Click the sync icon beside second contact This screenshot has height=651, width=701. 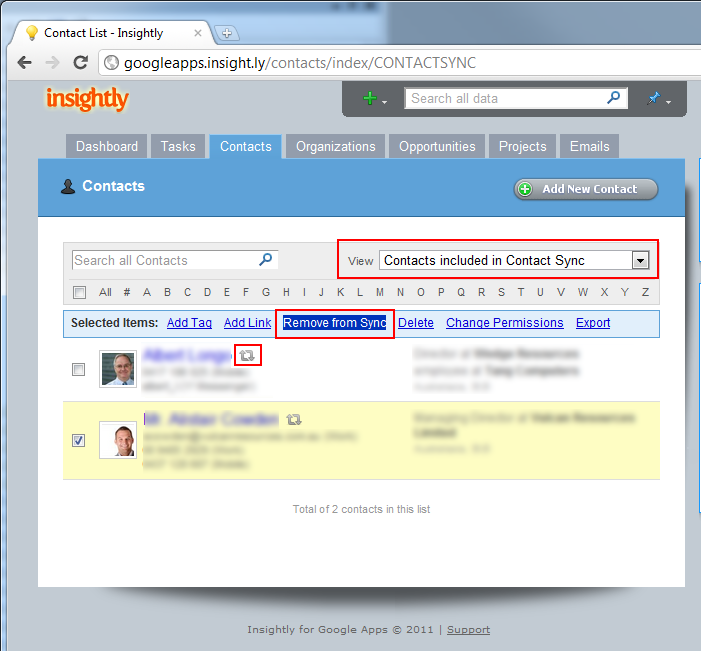pyautogui.click(x=294, y=419)
